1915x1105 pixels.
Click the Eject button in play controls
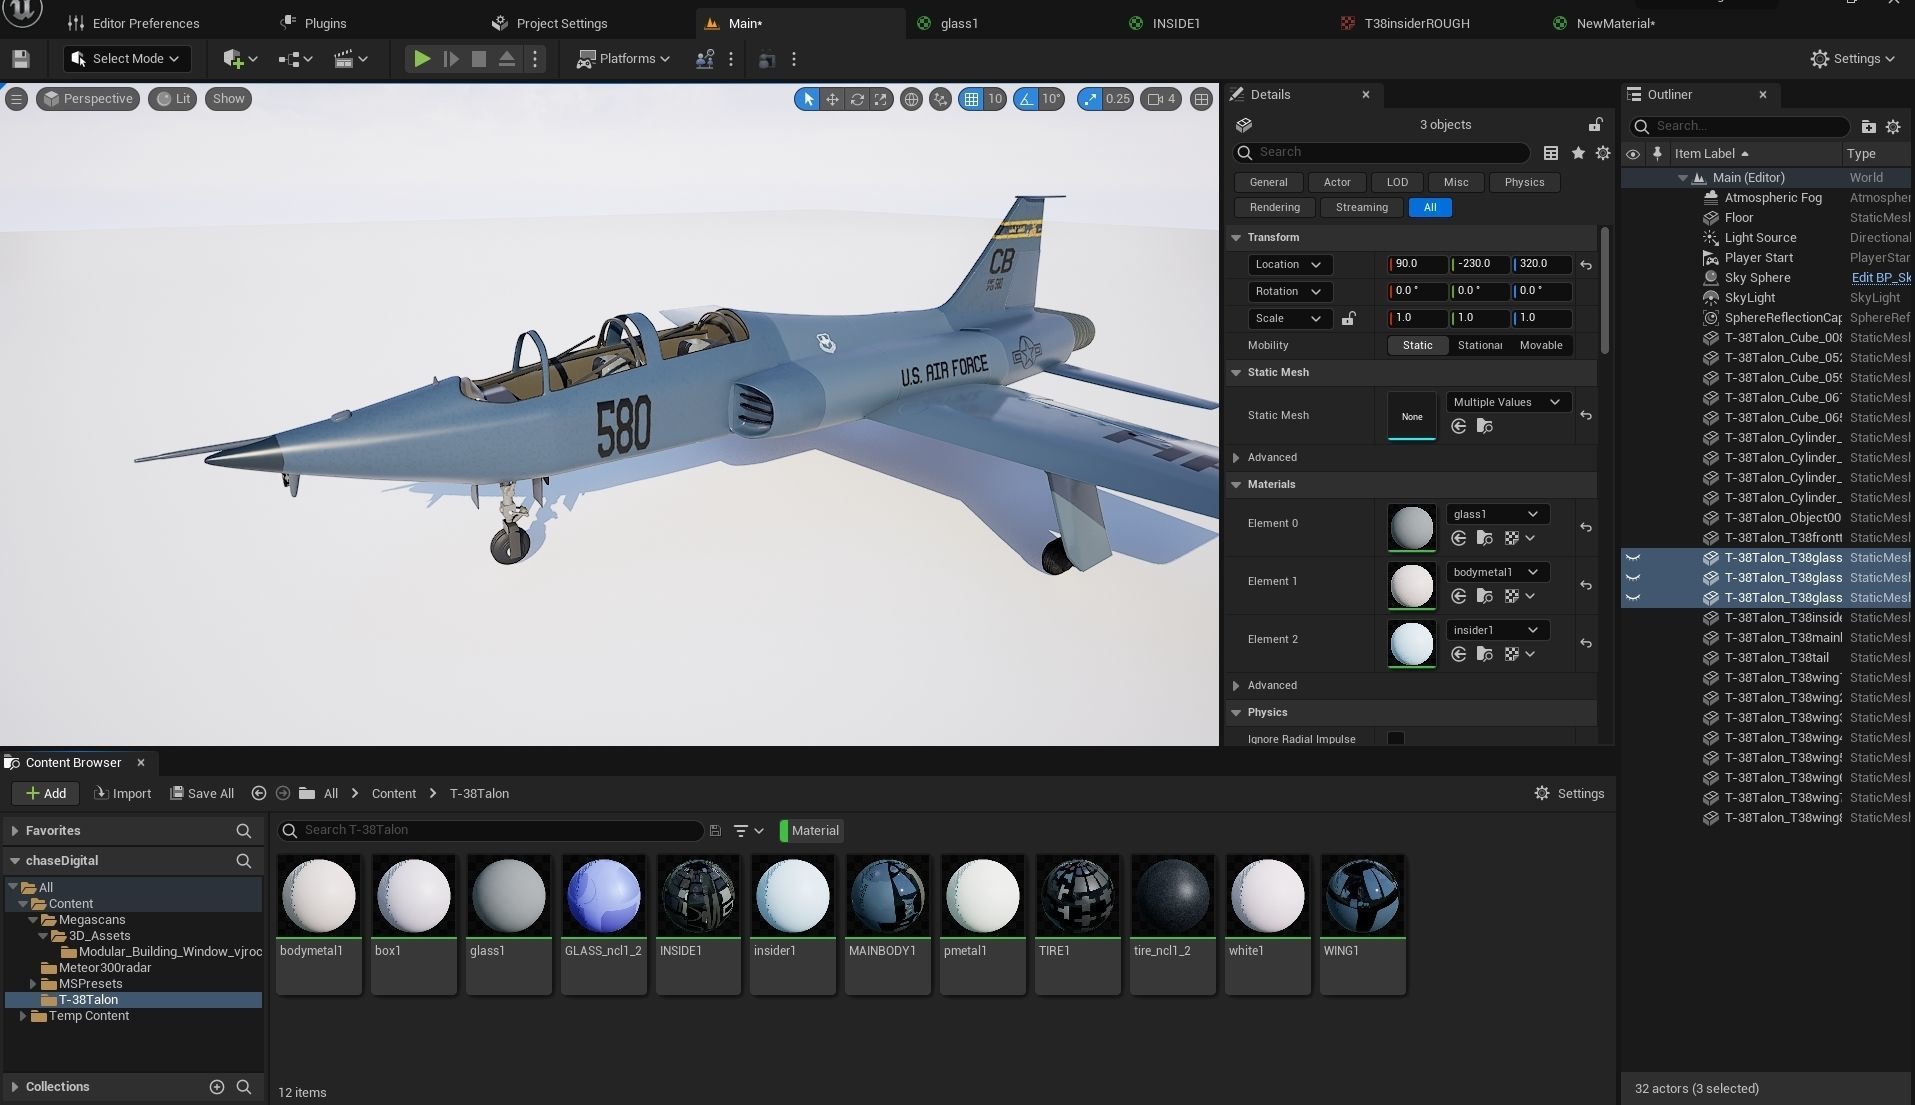tap(507, 59)
